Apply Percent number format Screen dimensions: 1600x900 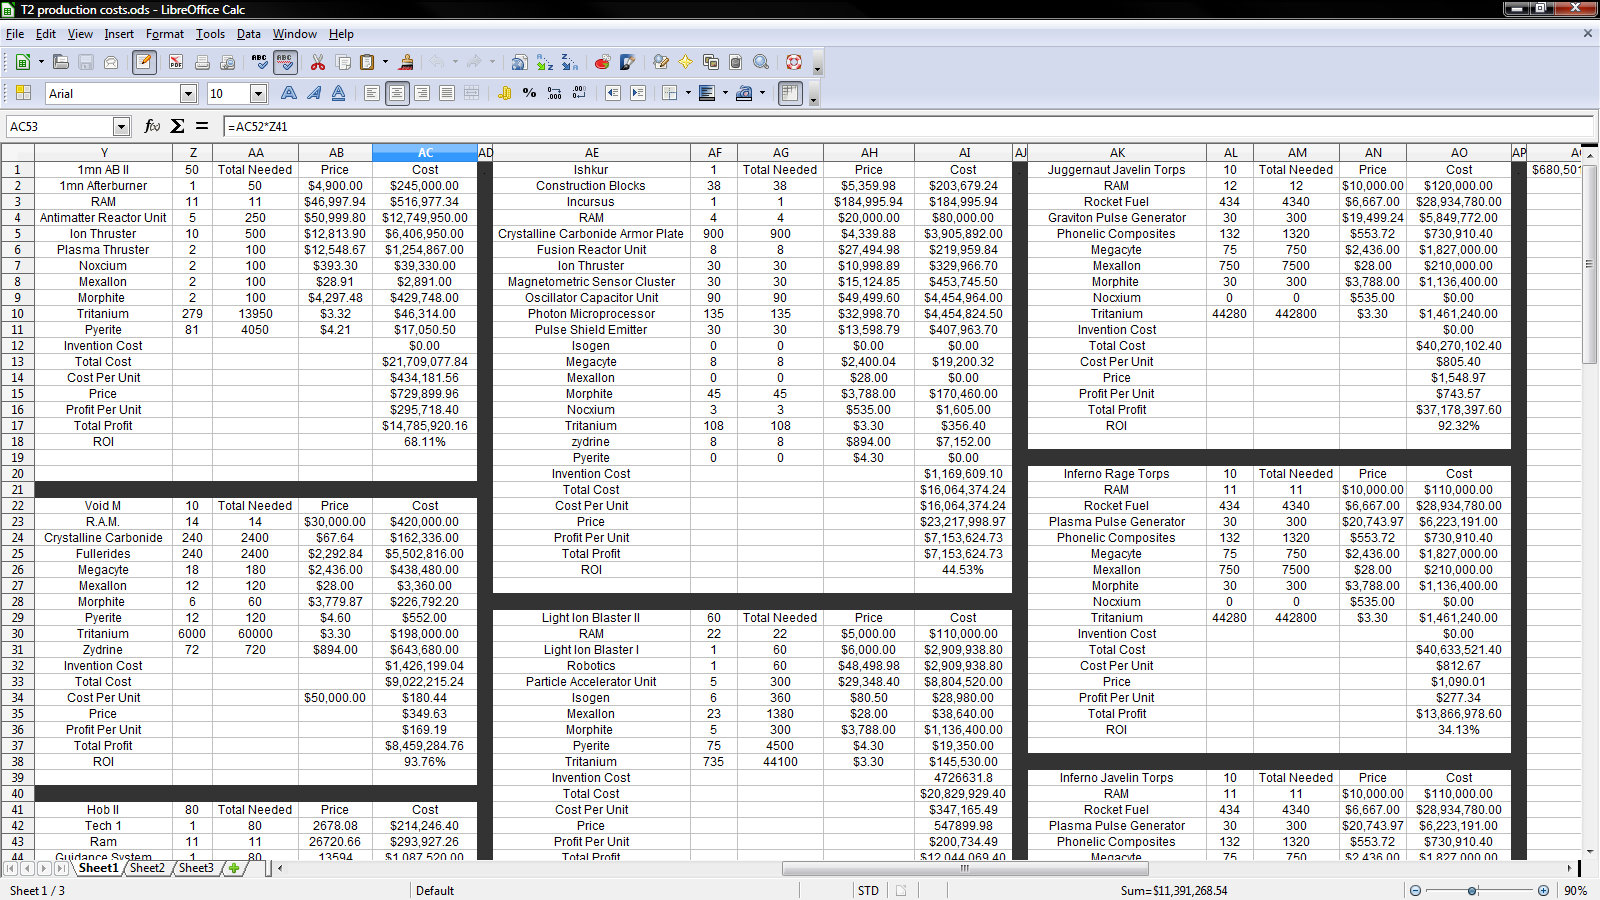click(529, 93)
